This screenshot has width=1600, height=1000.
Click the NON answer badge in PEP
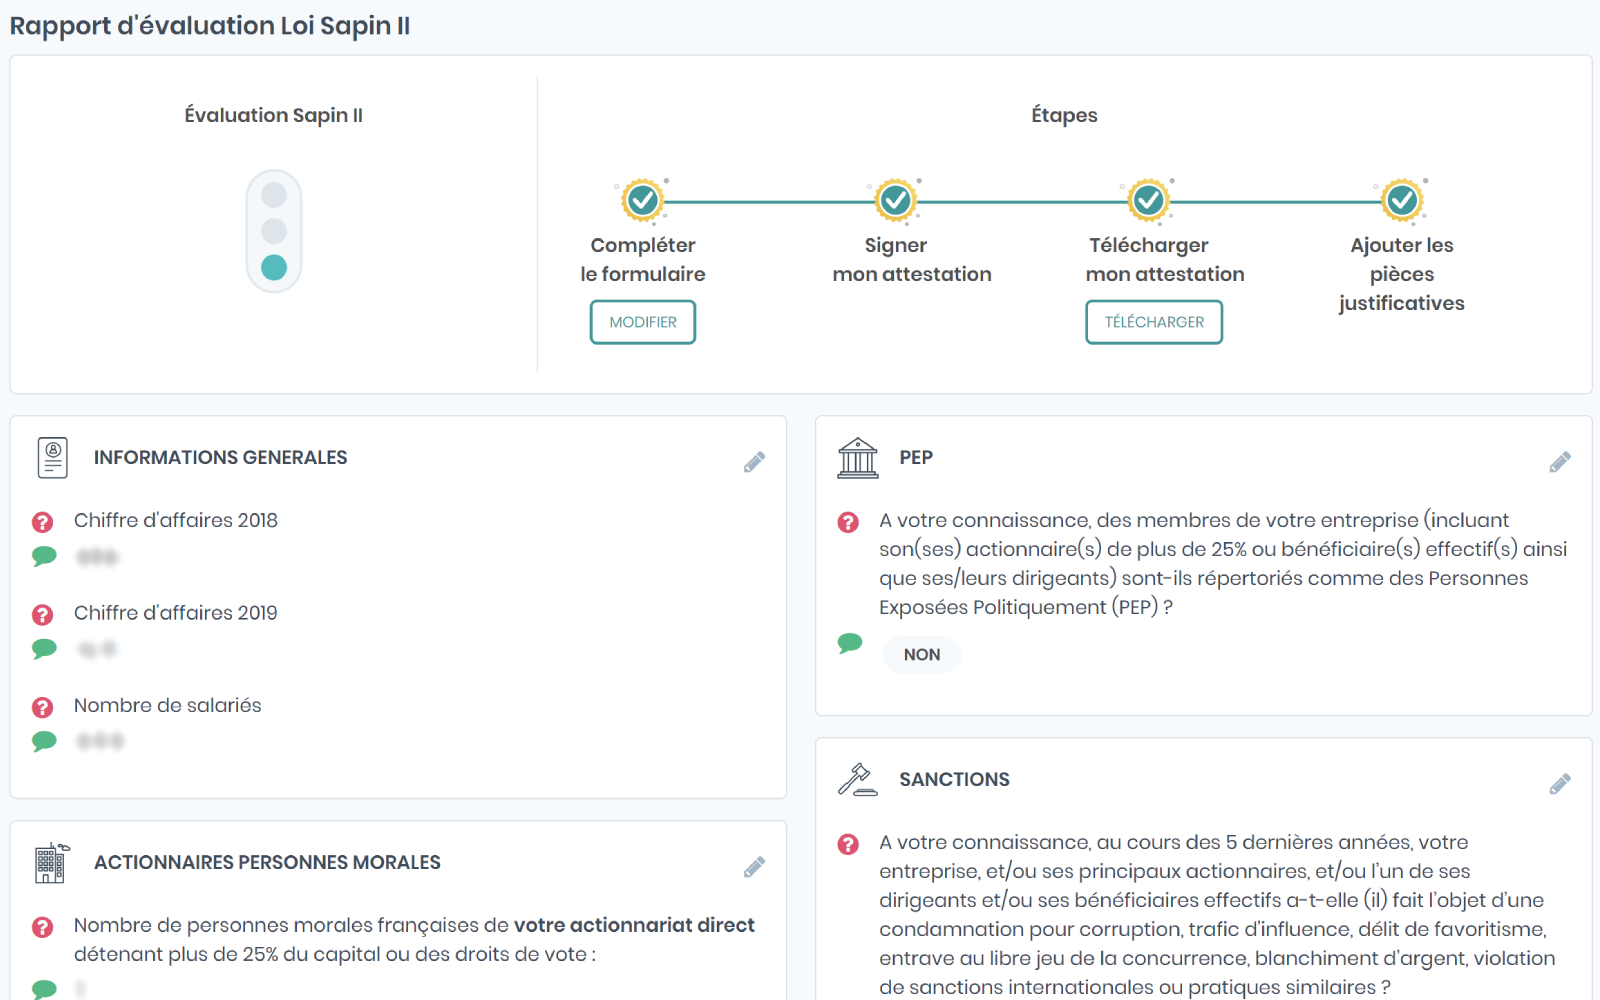tap(922, 654)
